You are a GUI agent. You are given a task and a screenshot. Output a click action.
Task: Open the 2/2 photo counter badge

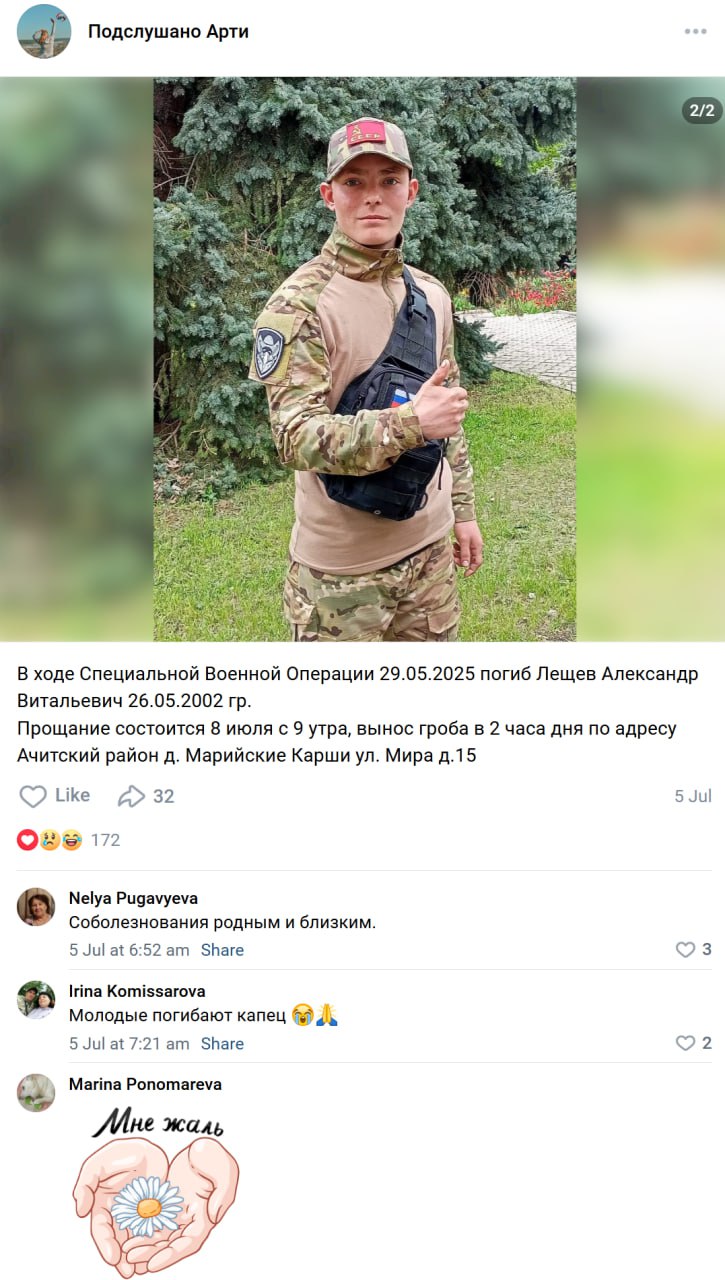click(x=702, y=110)
